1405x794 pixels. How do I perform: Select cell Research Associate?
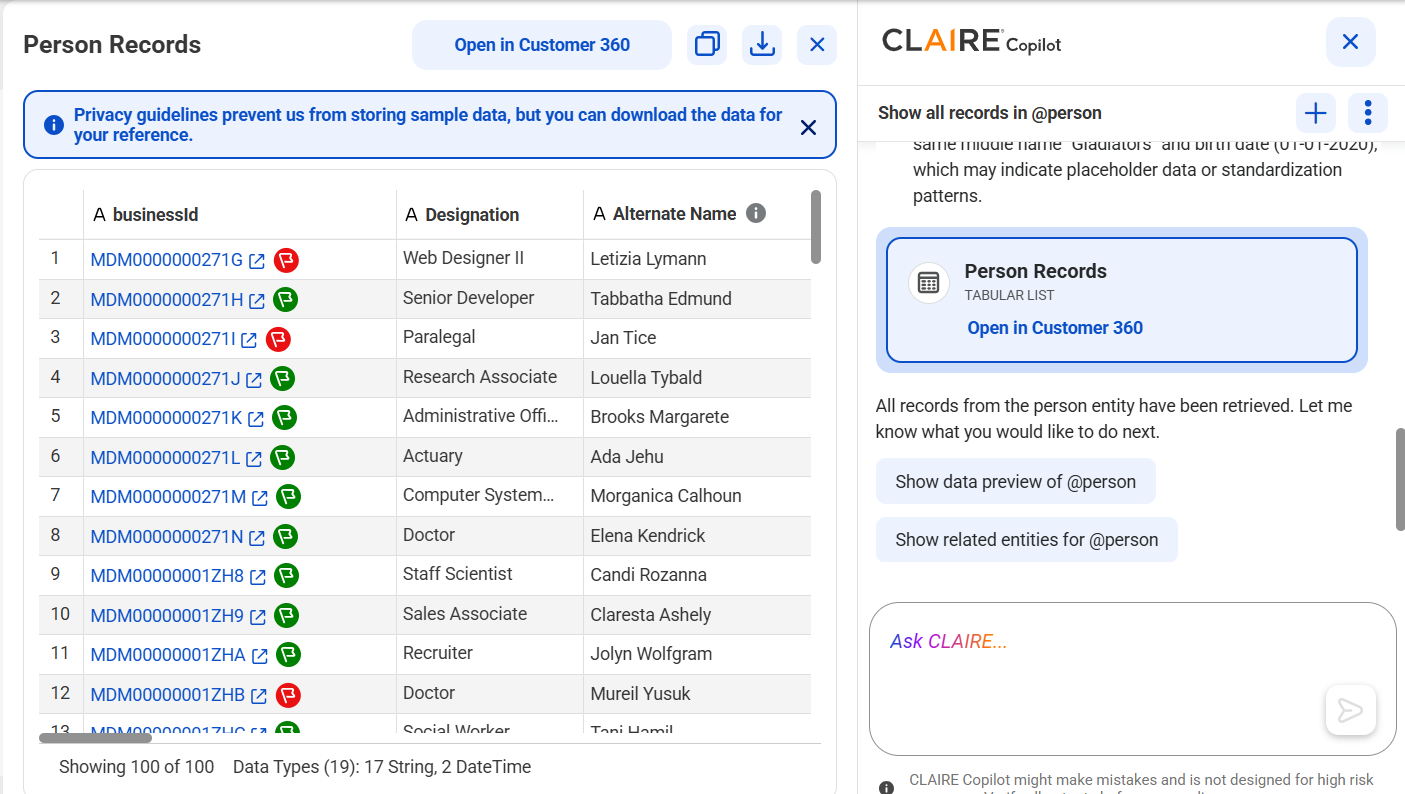tap(490, 377)
